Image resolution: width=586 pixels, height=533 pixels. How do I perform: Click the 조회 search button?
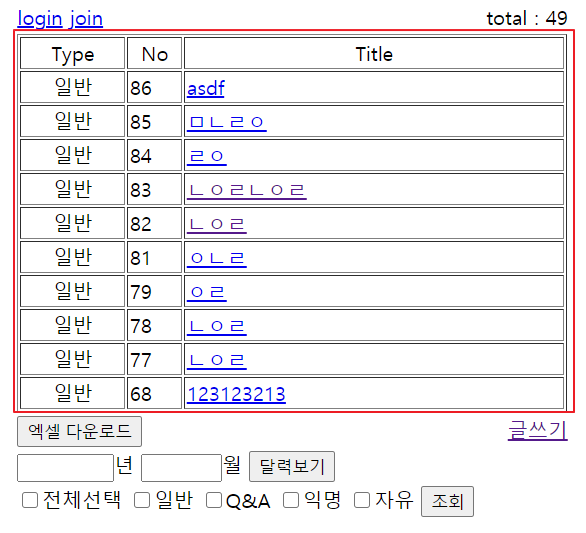[x=447, y=501]
